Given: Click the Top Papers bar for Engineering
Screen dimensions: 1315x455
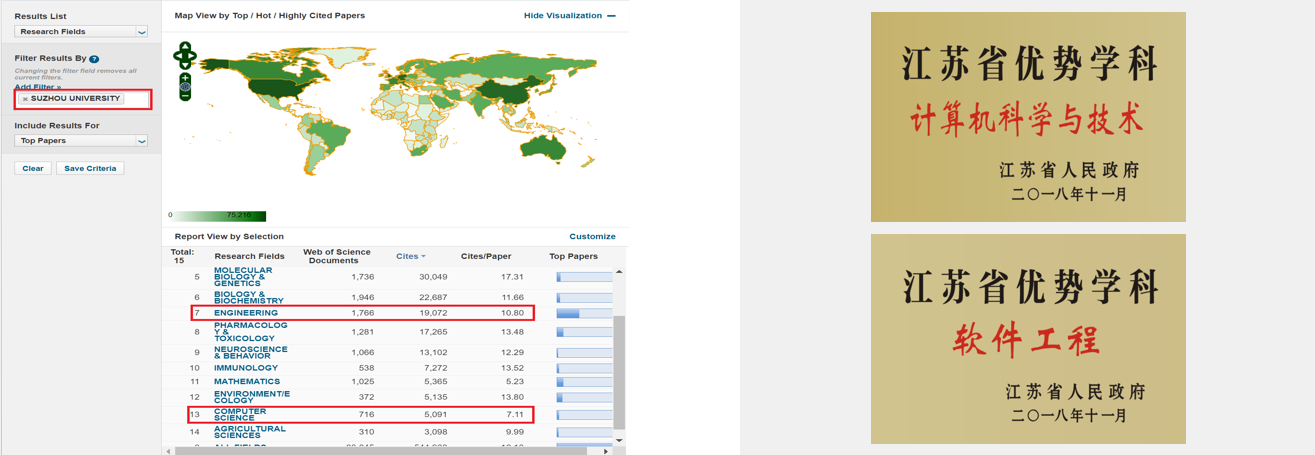Looking at the screenshot, I should pyautogui.click(x=583, y=313).
